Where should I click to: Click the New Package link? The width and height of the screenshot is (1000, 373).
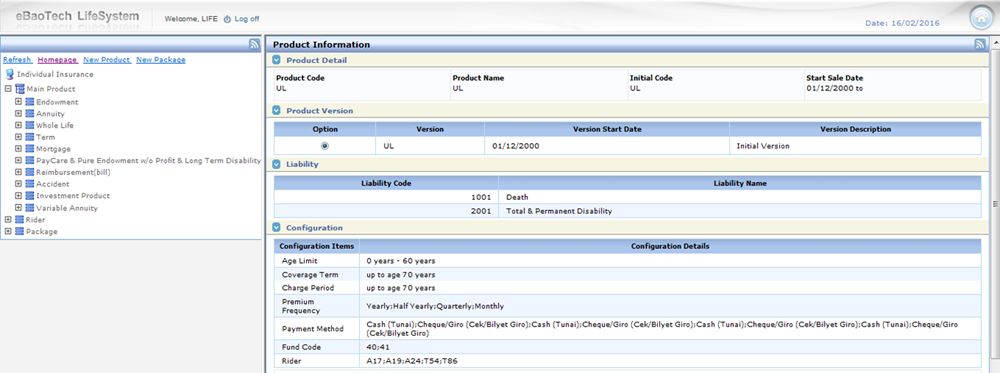(161, 60)
